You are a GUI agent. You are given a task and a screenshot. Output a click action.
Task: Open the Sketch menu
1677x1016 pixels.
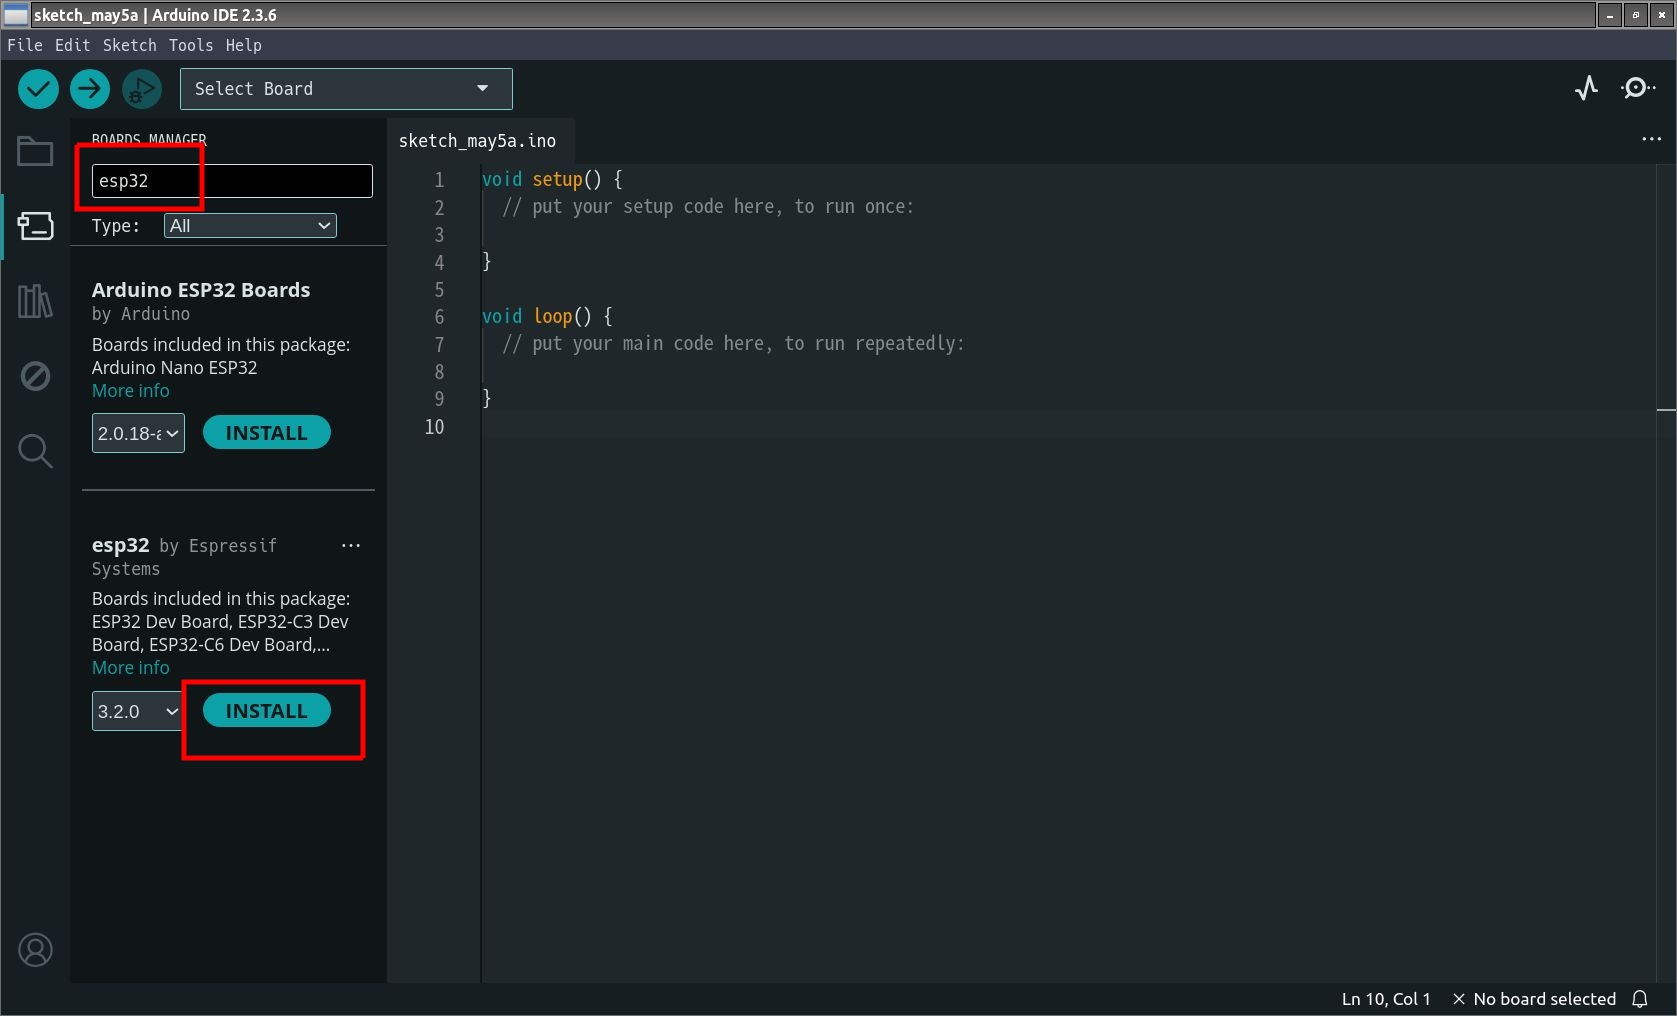pyautogui.click(x=129, y=45)
